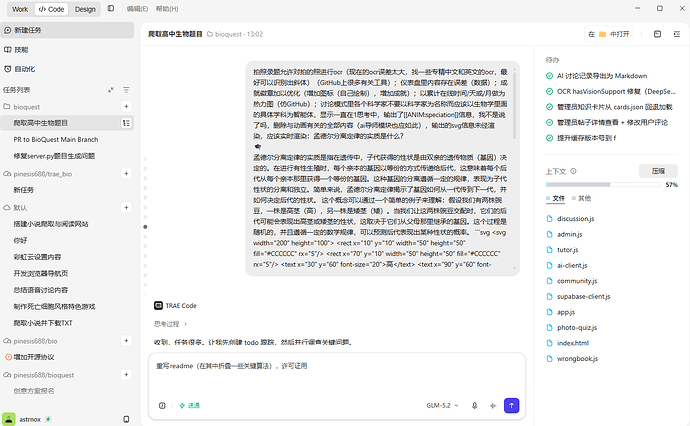Click the microphone voice input icon
This screenshot has width=690, height=426.
click(474, 406)
